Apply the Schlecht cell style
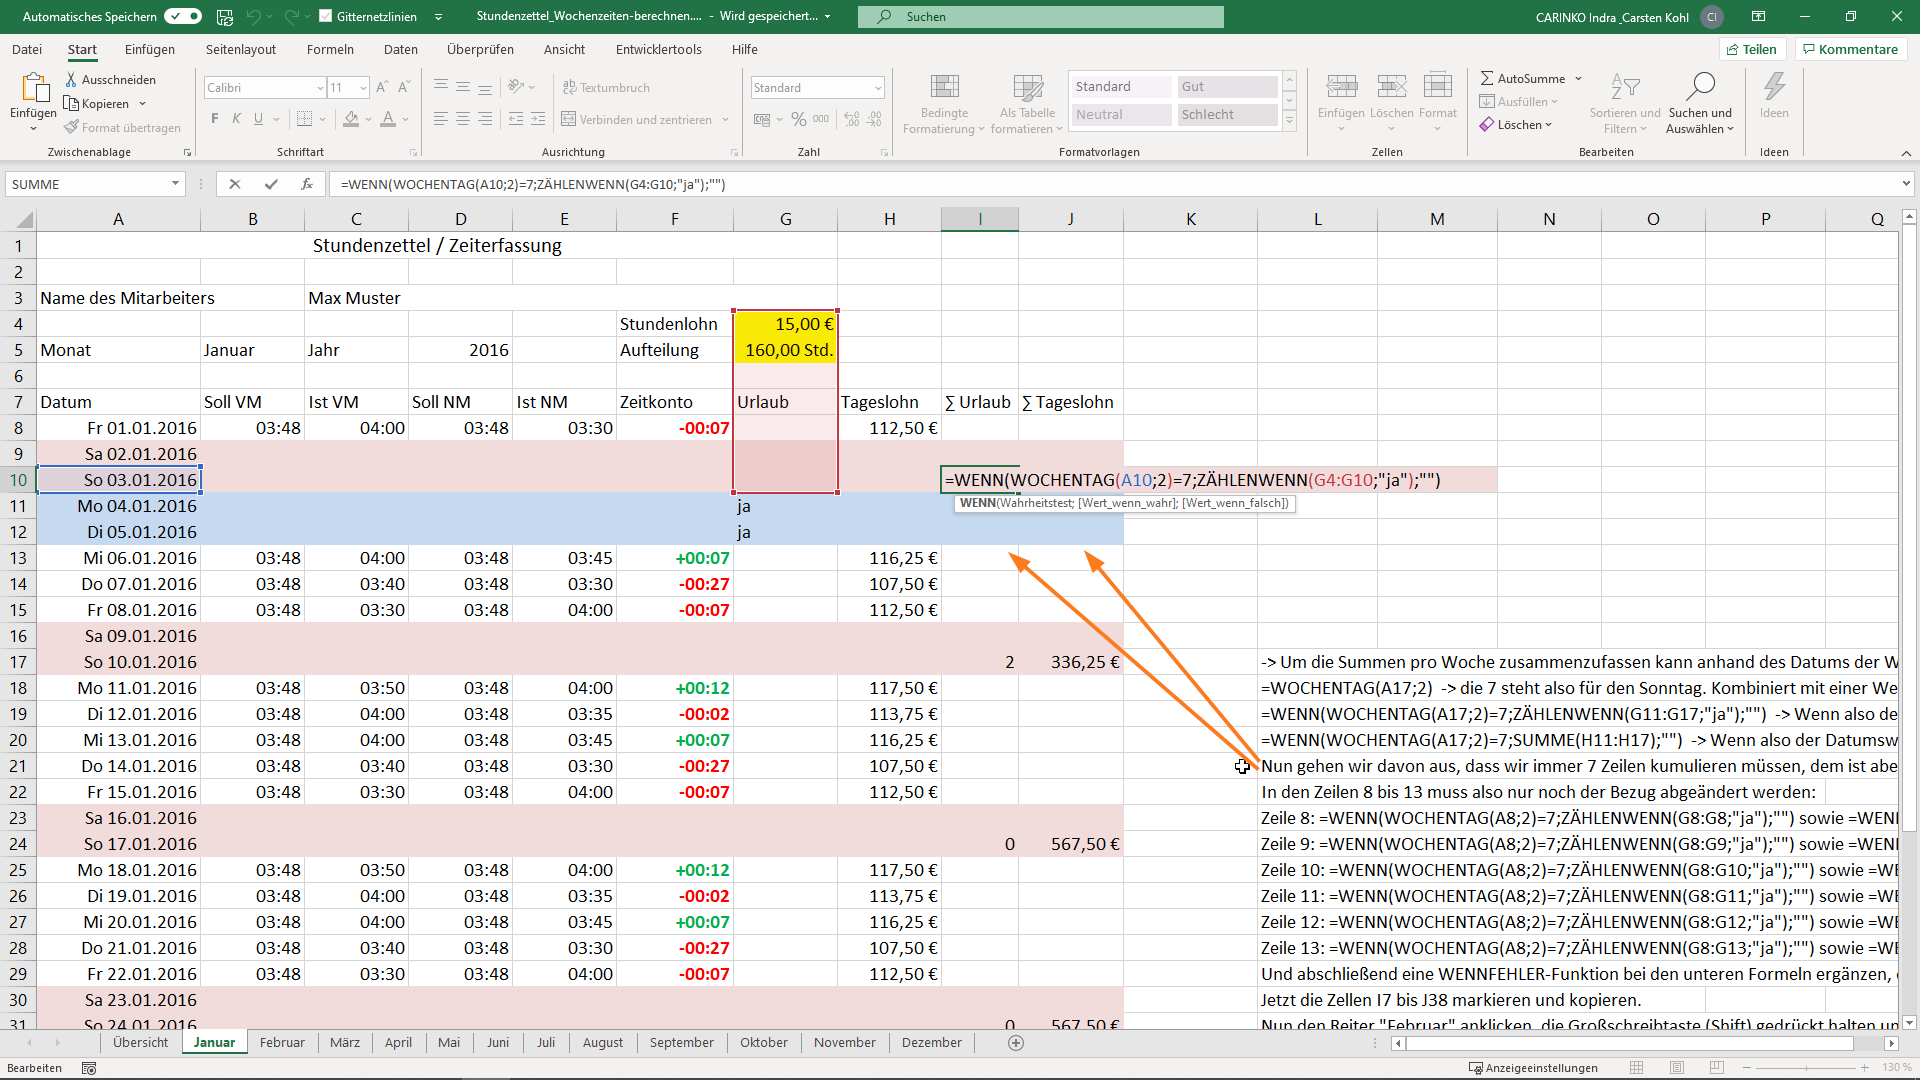Screen dimensions: 1920x1080 1227,115
